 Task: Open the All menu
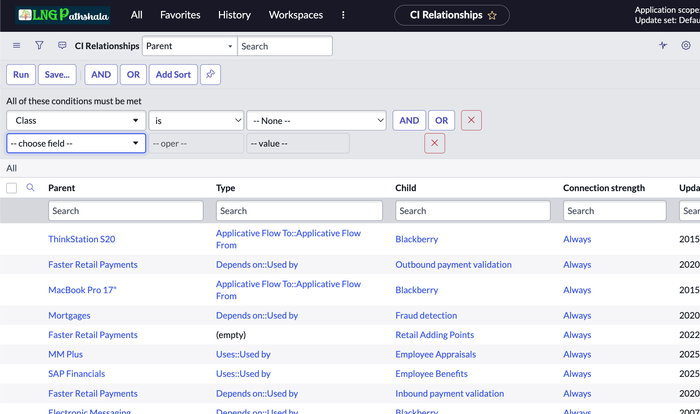click(137, 15)
